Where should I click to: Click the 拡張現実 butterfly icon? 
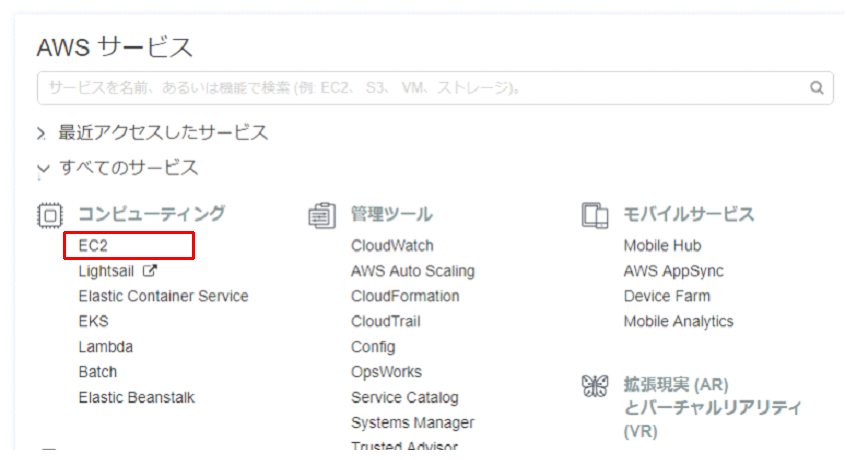tap(595, 386)
